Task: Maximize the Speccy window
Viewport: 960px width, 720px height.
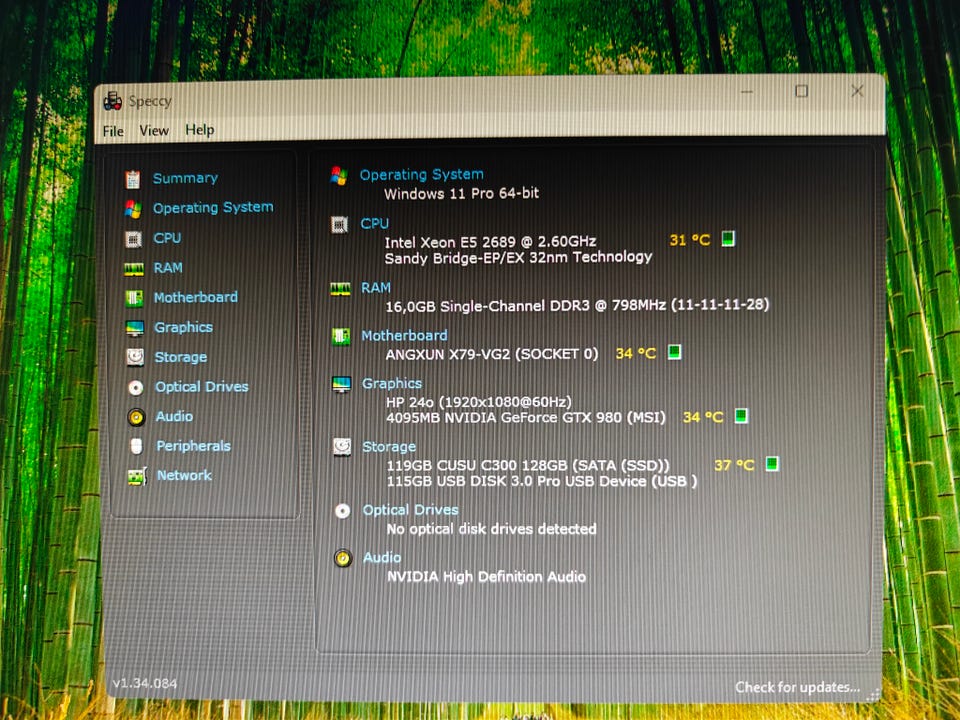Action: click(801, 91)
